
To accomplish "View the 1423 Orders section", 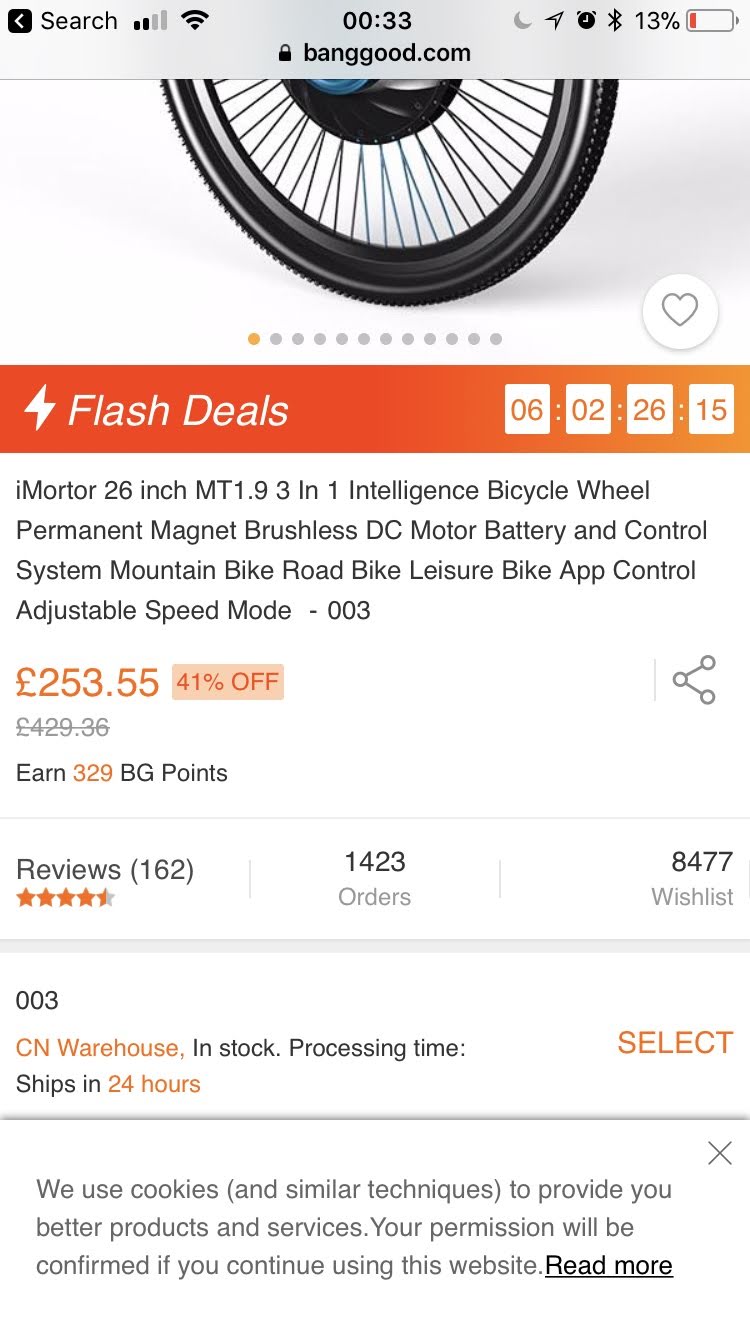I will 375,878.
